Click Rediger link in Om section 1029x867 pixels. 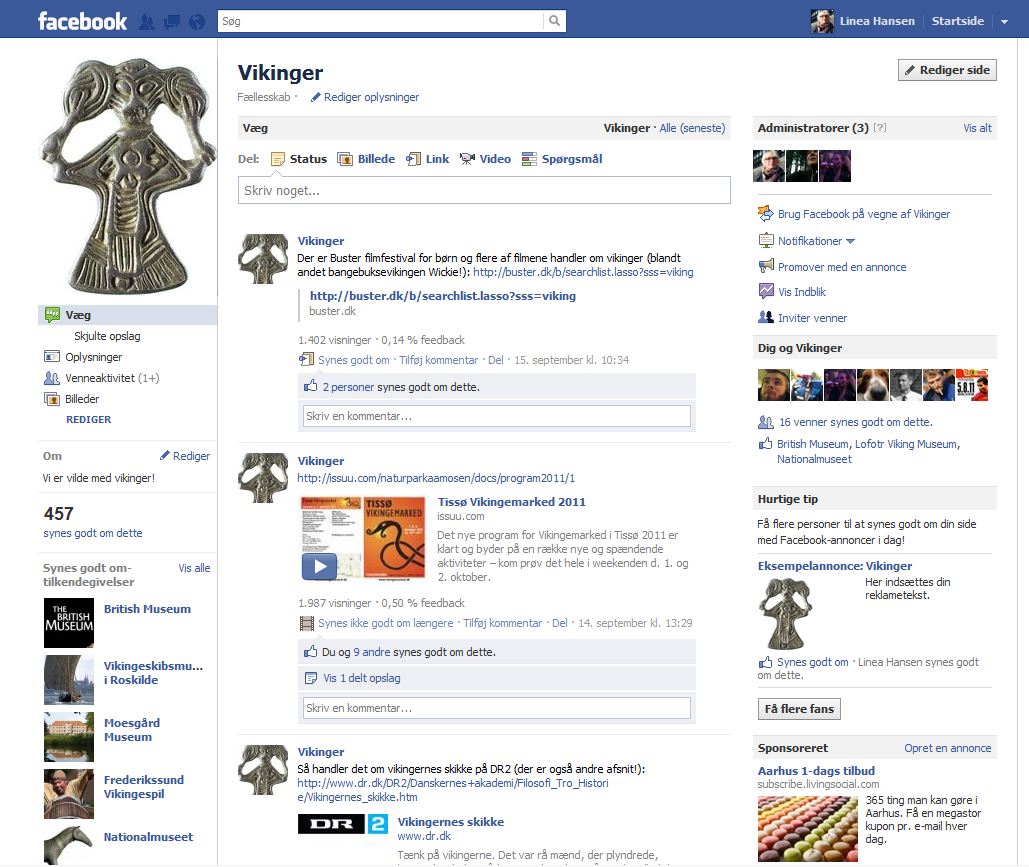tap(191, 456)
